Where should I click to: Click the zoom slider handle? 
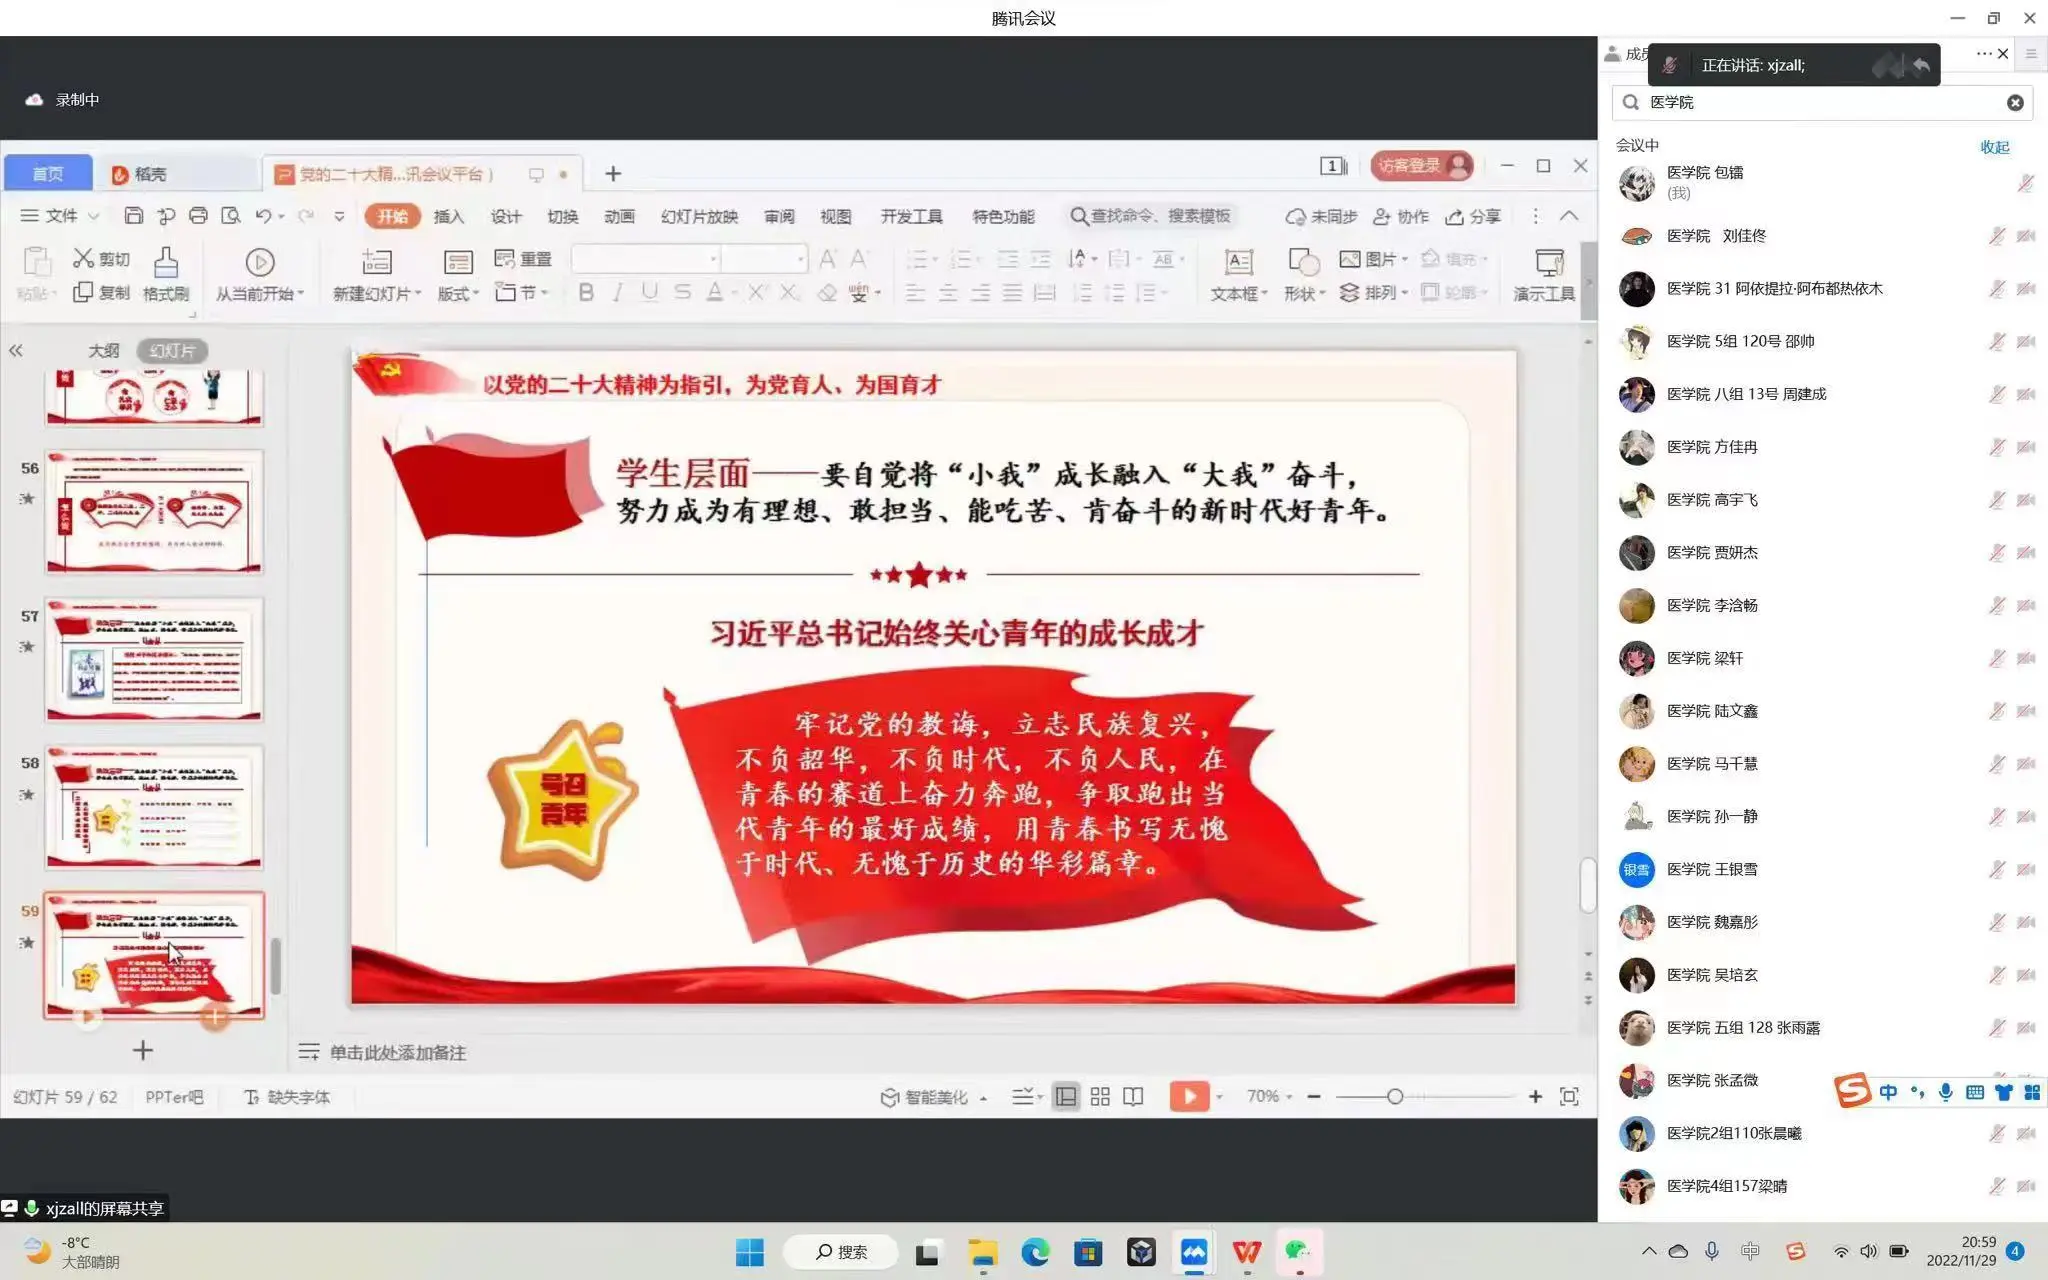click(1395, 1097)
